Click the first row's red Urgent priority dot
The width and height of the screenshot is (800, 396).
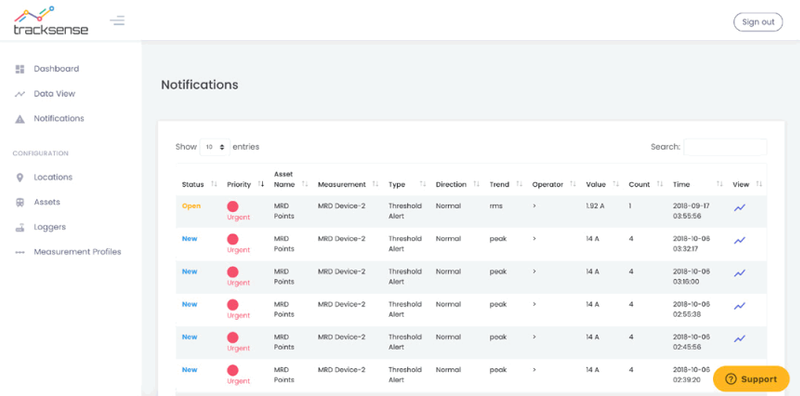233,207
